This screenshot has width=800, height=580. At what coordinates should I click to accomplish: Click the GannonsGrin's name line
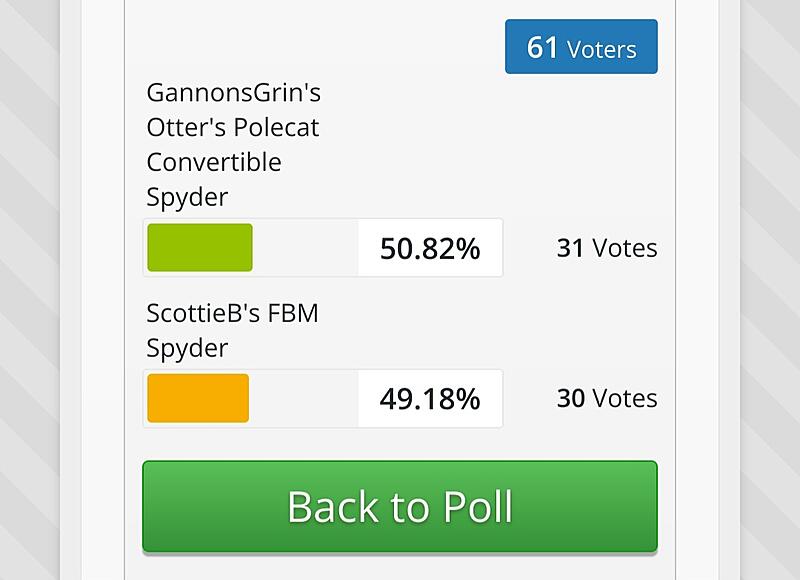(234, 93)
